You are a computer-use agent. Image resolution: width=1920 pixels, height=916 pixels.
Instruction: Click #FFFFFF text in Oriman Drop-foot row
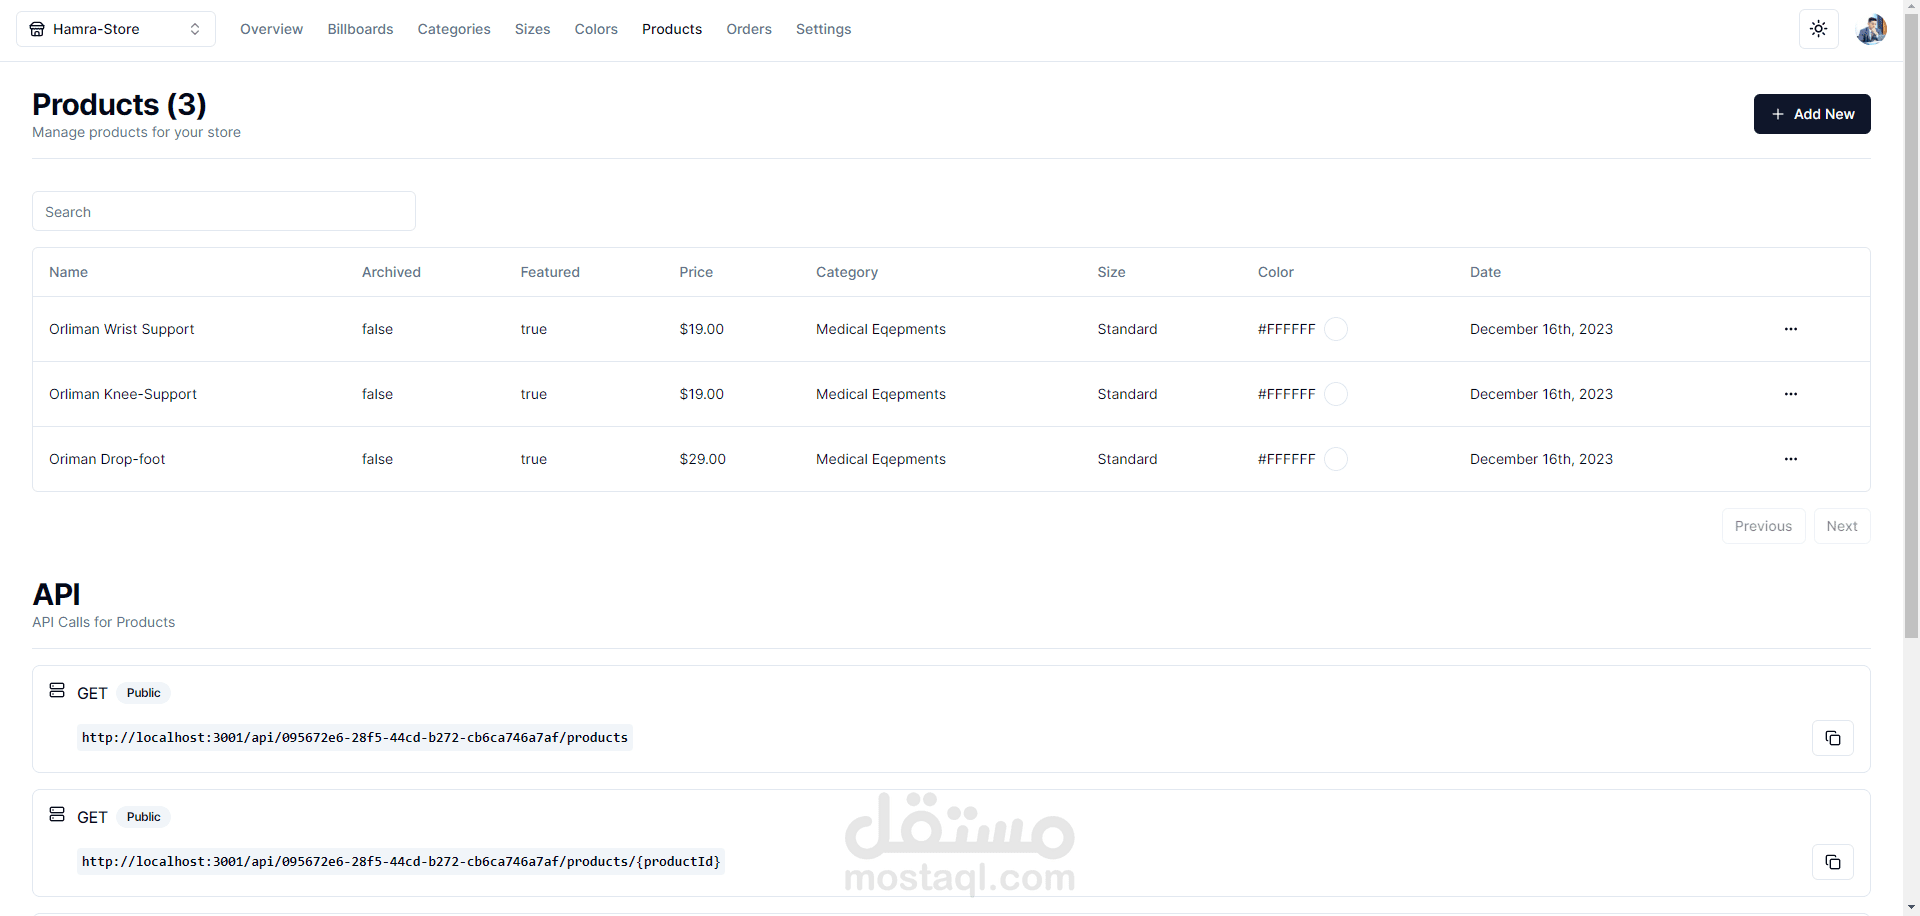pos(1286,459)
